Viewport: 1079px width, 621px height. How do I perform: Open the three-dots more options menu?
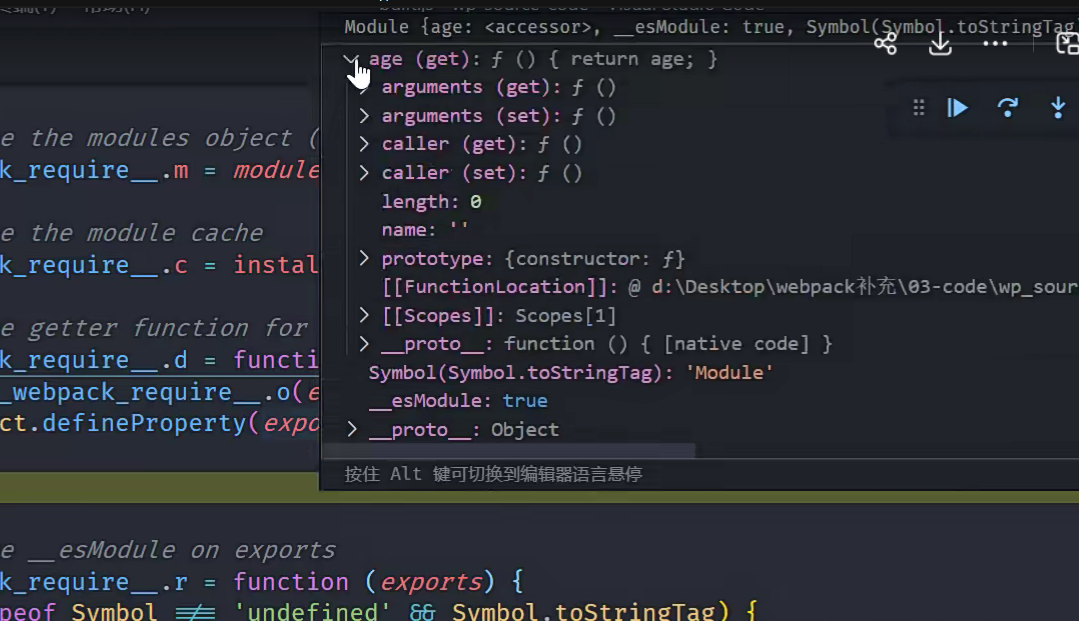(x=995, y=43)
